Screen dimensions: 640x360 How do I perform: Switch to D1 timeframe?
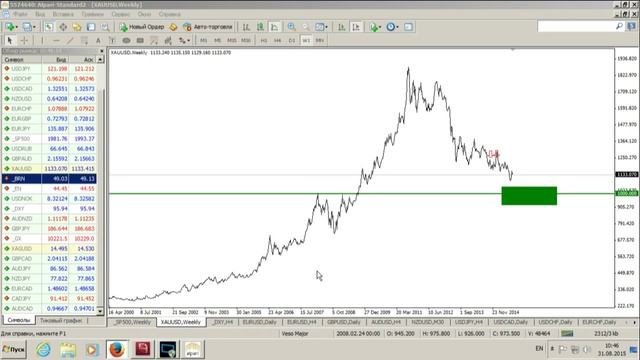coord(292,40)
